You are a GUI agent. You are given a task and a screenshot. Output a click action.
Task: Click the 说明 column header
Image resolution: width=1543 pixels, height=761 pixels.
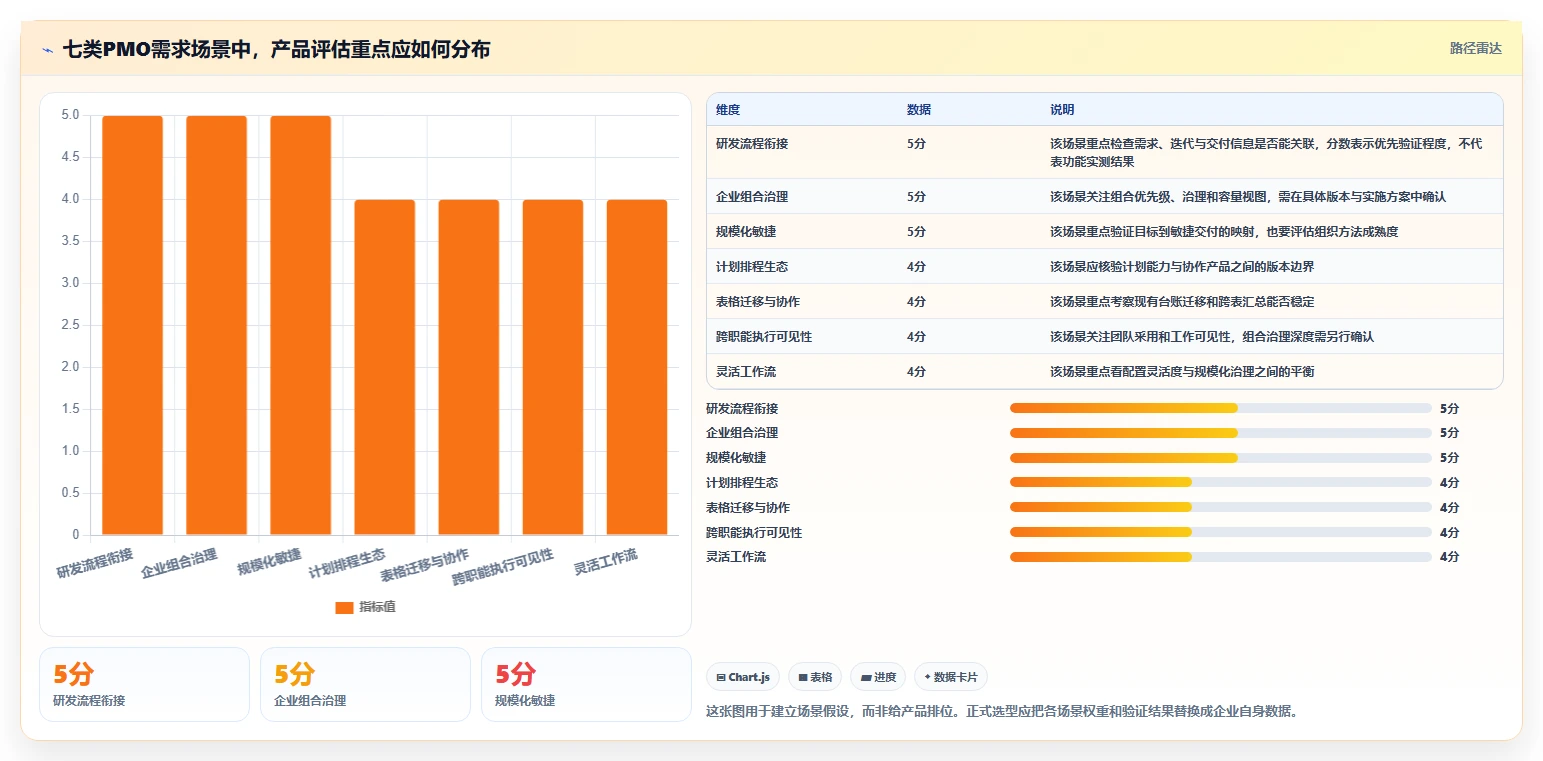1062,110
